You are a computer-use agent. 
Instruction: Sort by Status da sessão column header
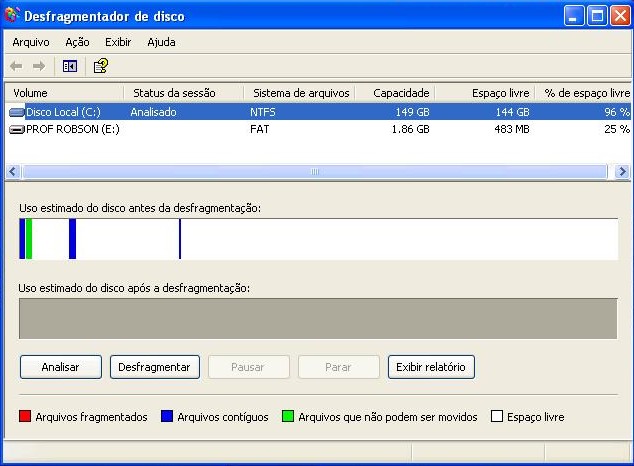(184, 93)
